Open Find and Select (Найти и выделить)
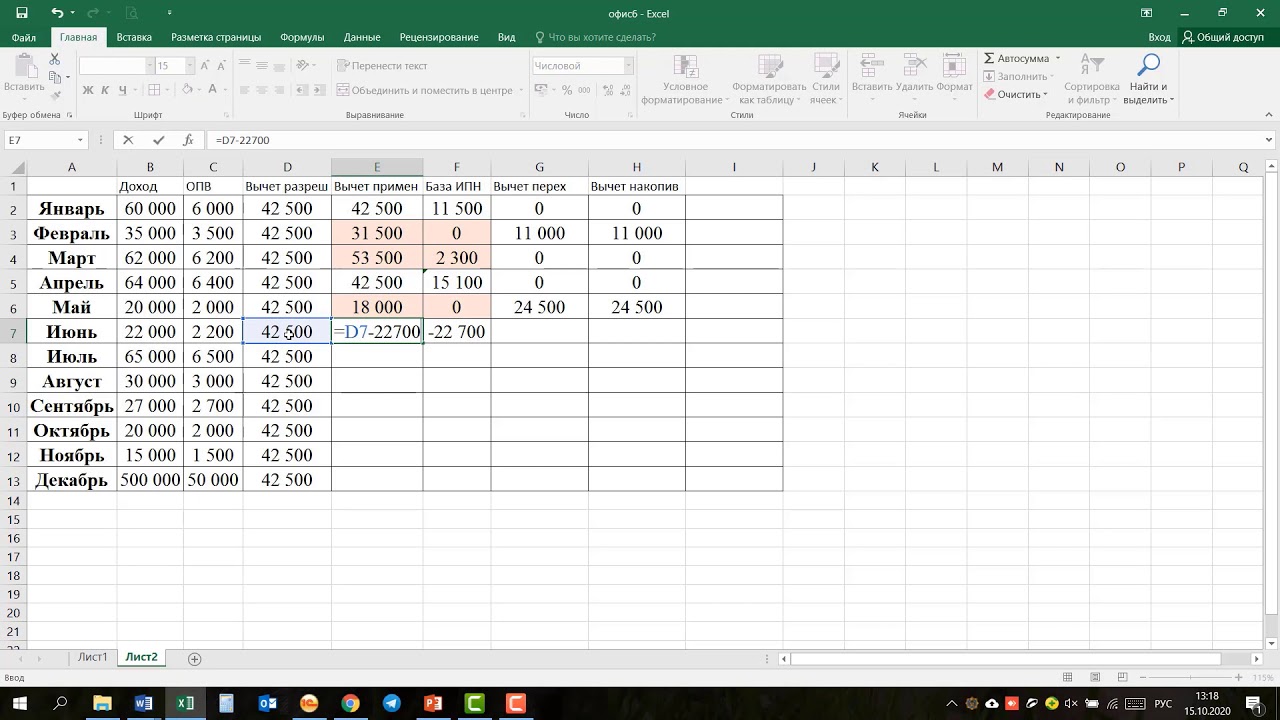This screenshot has height=720, width=1280. [x=1150, y=80]
